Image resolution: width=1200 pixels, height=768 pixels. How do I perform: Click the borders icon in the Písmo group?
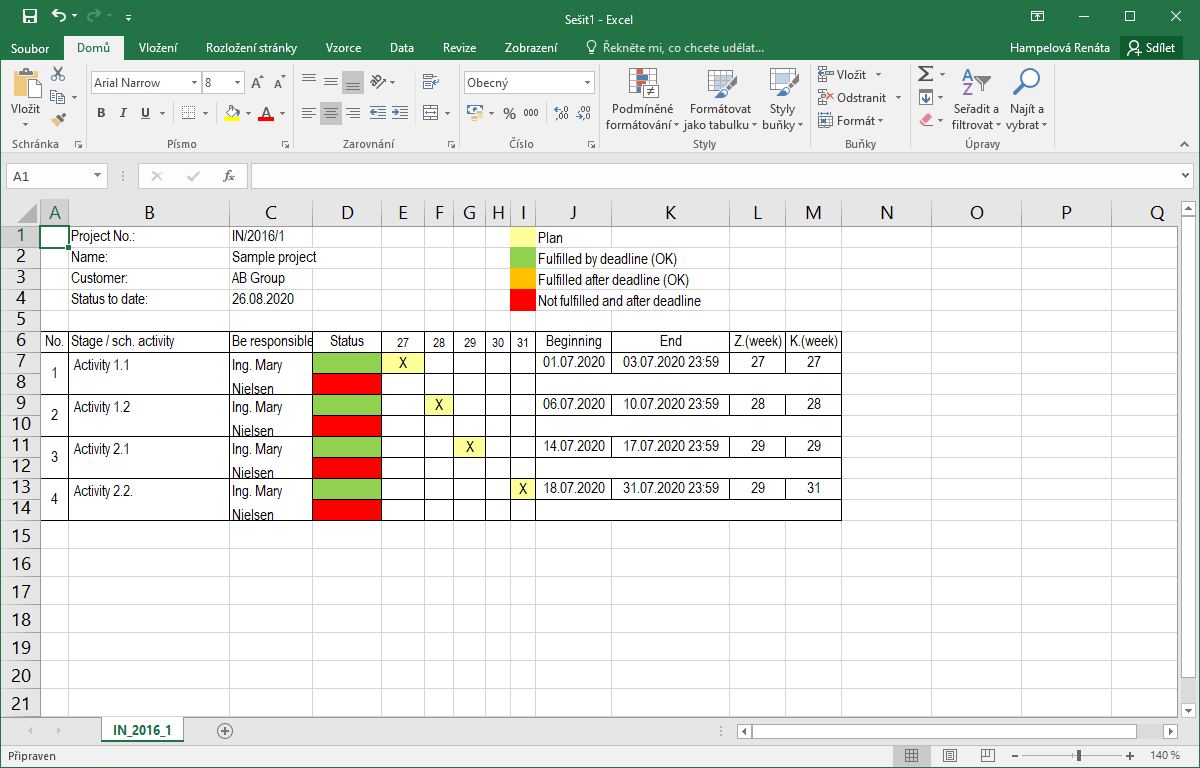tap(189, 113)
